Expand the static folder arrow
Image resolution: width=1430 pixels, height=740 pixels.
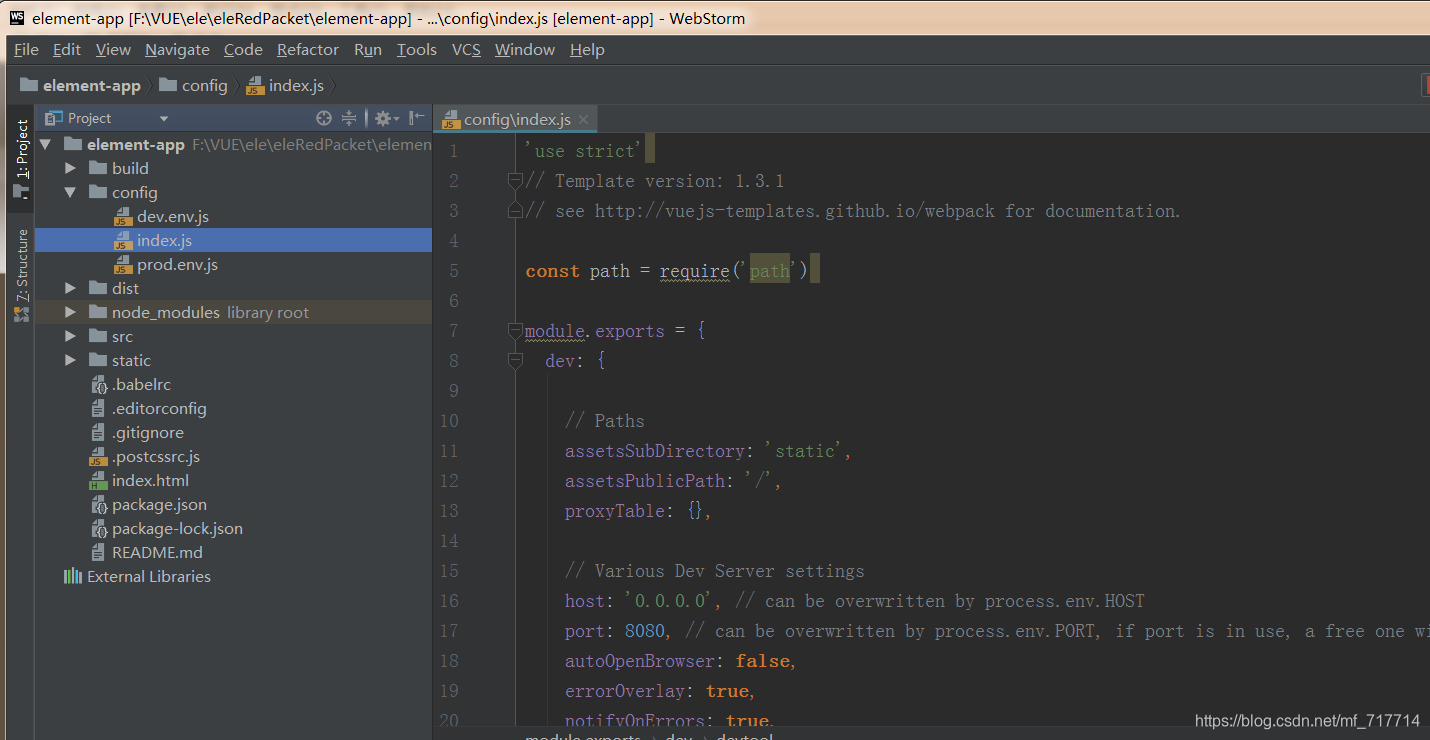(x=70, y=360)
